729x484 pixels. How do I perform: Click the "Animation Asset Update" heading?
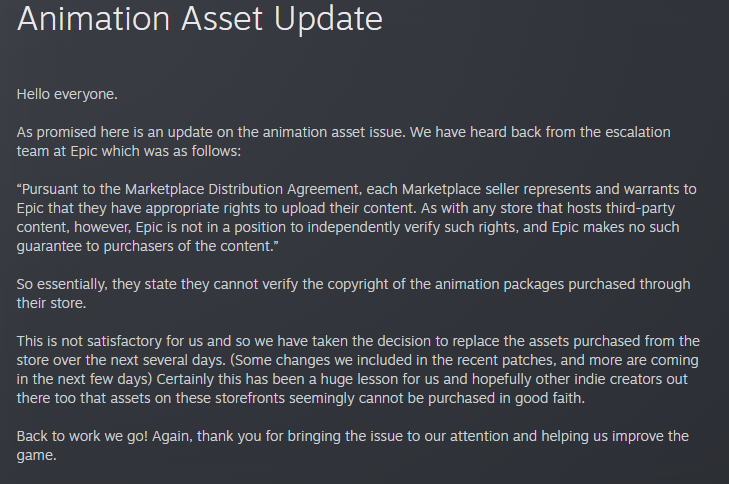[200, 18]
